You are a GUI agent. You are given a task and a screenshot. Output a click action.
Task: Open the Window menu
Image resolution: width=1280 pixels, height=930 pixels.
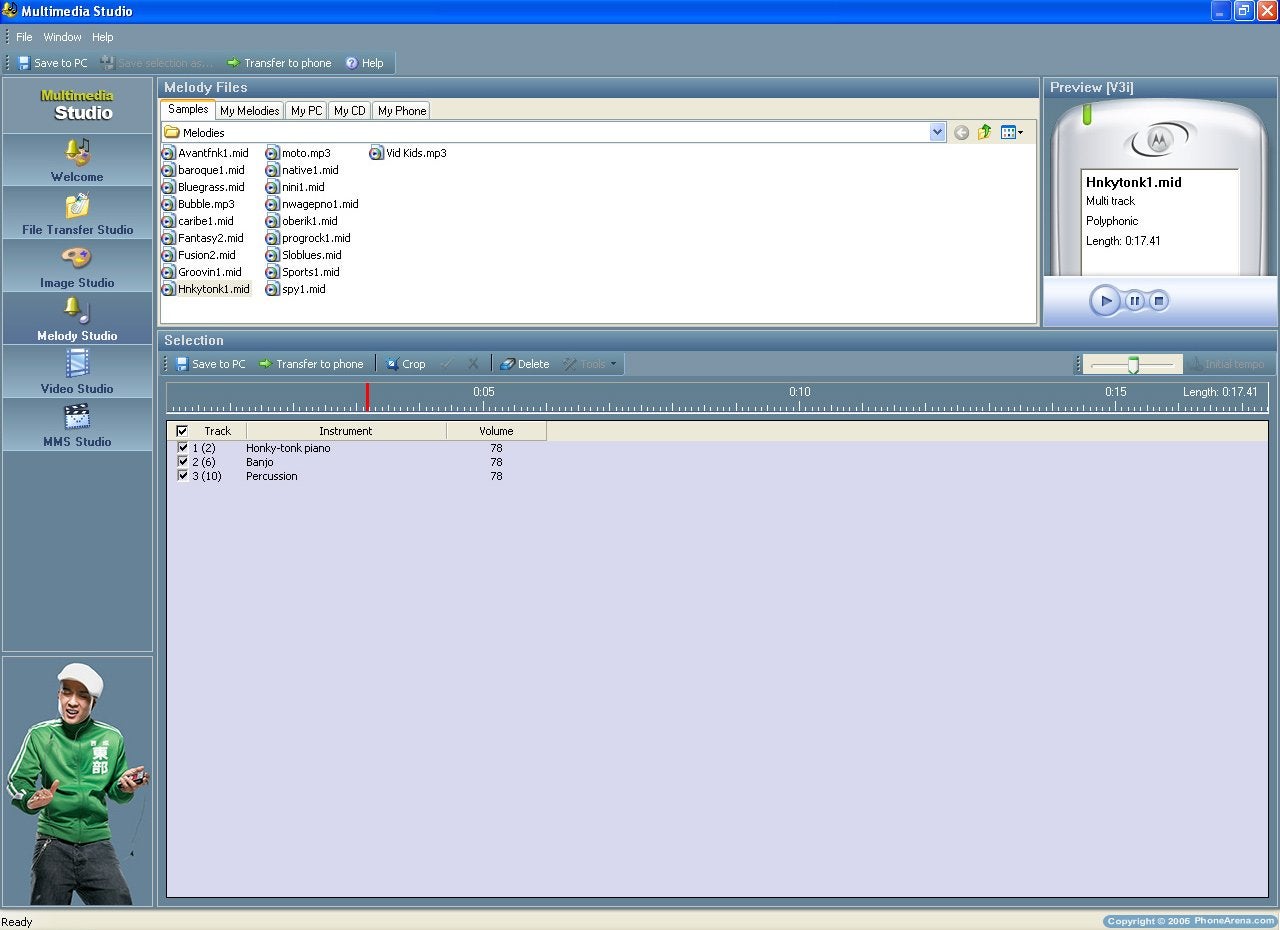click(62, 37)
